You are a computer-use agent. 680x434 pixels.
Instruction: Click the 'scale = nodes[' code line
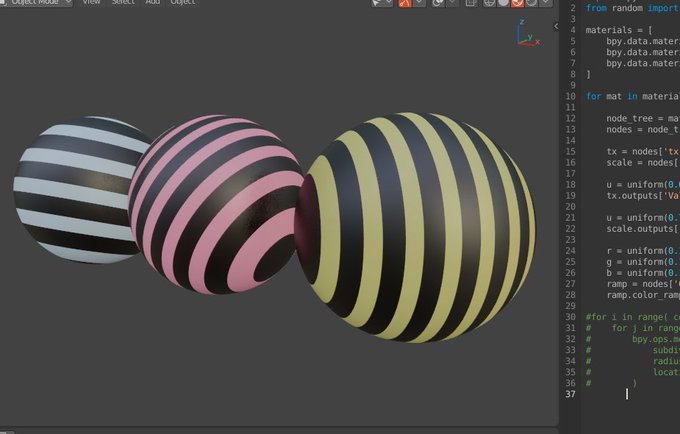pos(643,163)
